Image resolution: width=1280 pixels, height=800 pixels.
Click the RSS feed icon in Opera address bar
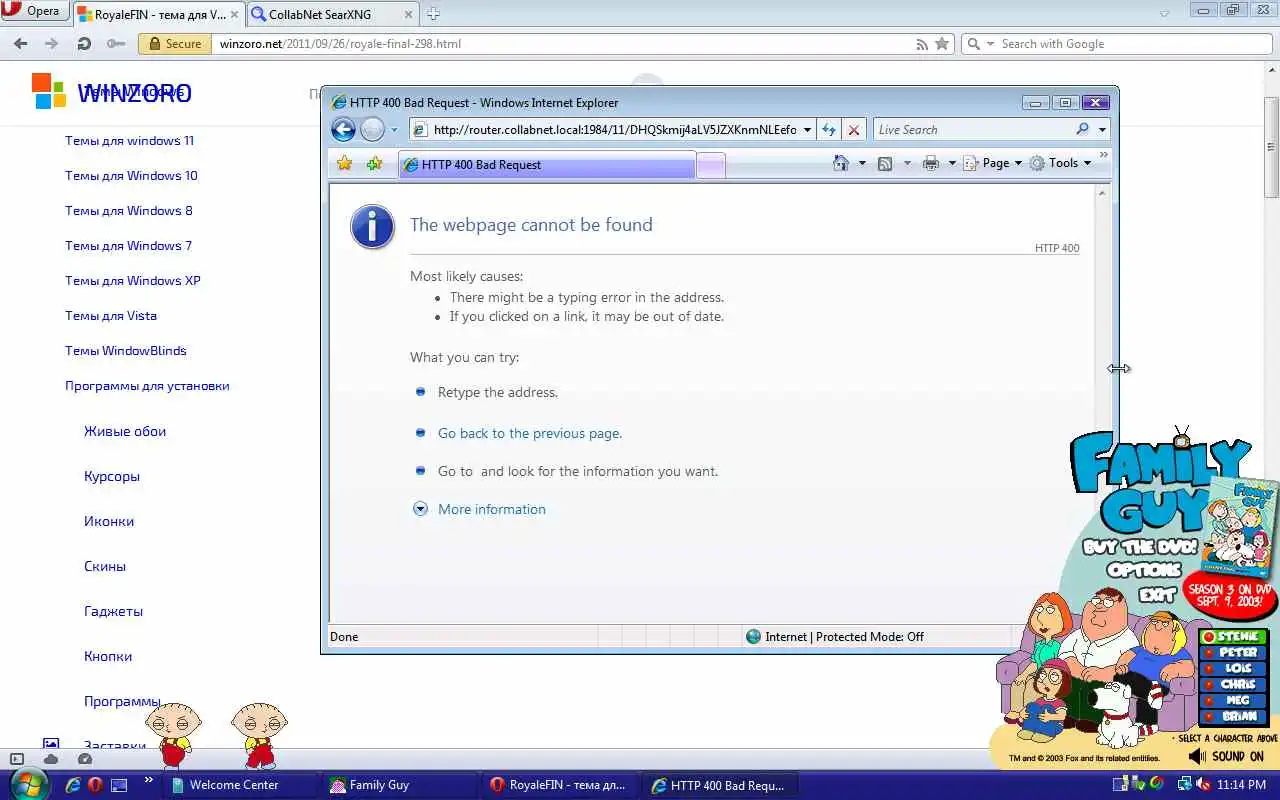point(922,44)
